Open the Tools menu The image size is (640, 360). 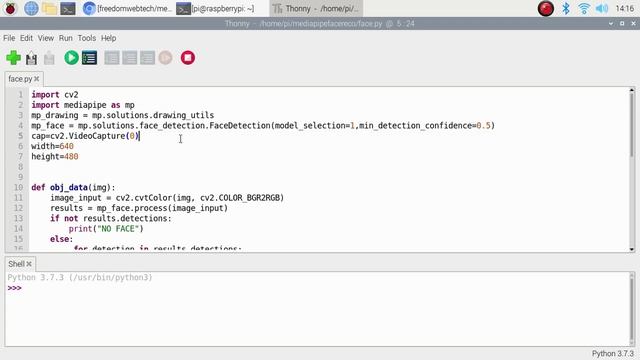(87, 38)
